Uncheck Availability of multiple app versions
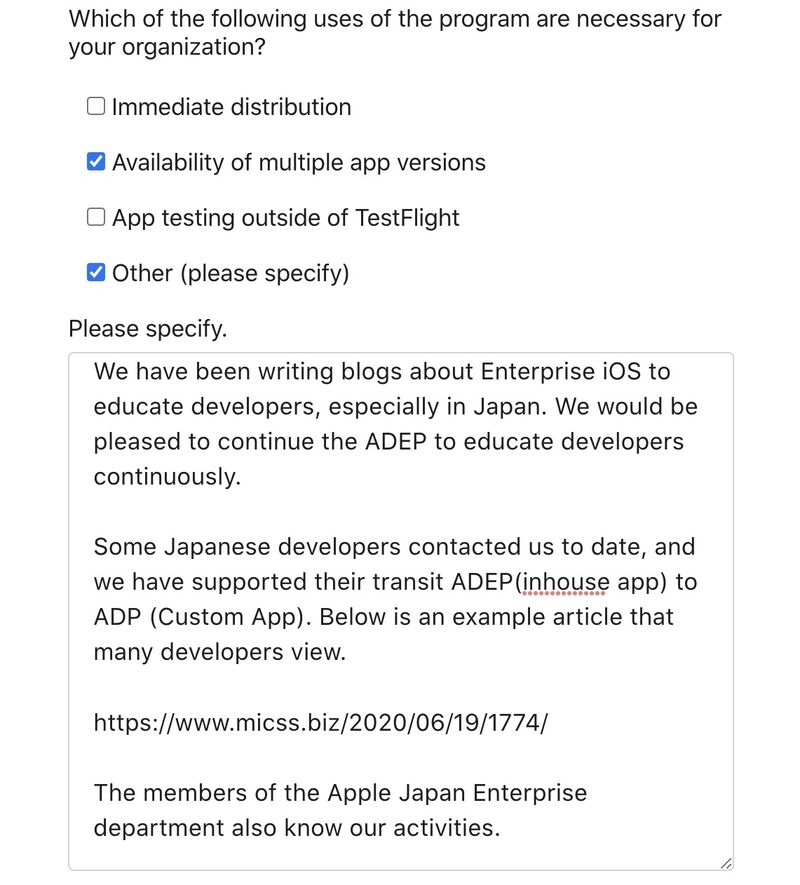 pyautogui.click(x=96, y=161)
